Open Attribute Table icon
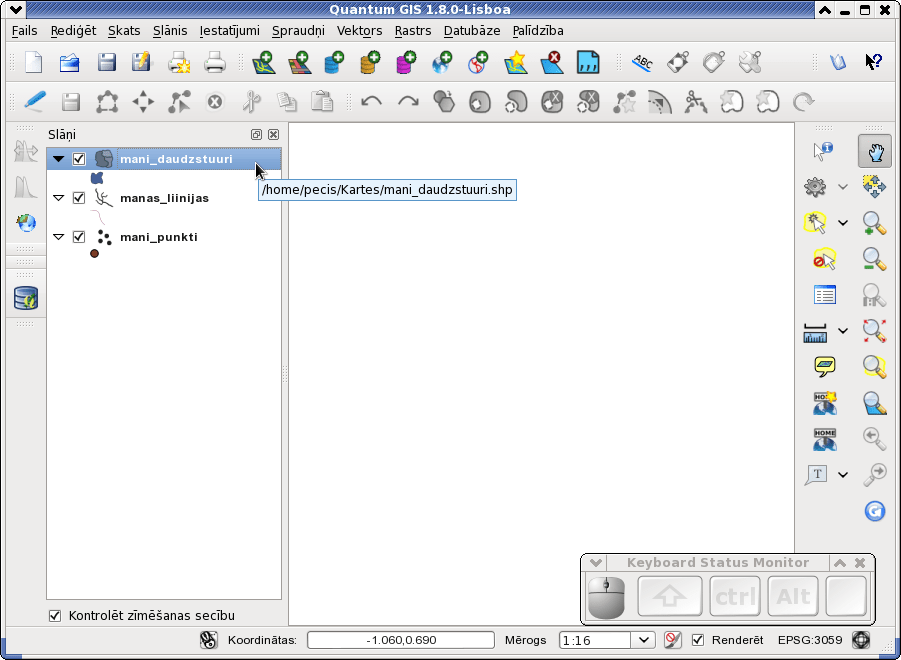The image size is (901, 660). tap(825, 295)
